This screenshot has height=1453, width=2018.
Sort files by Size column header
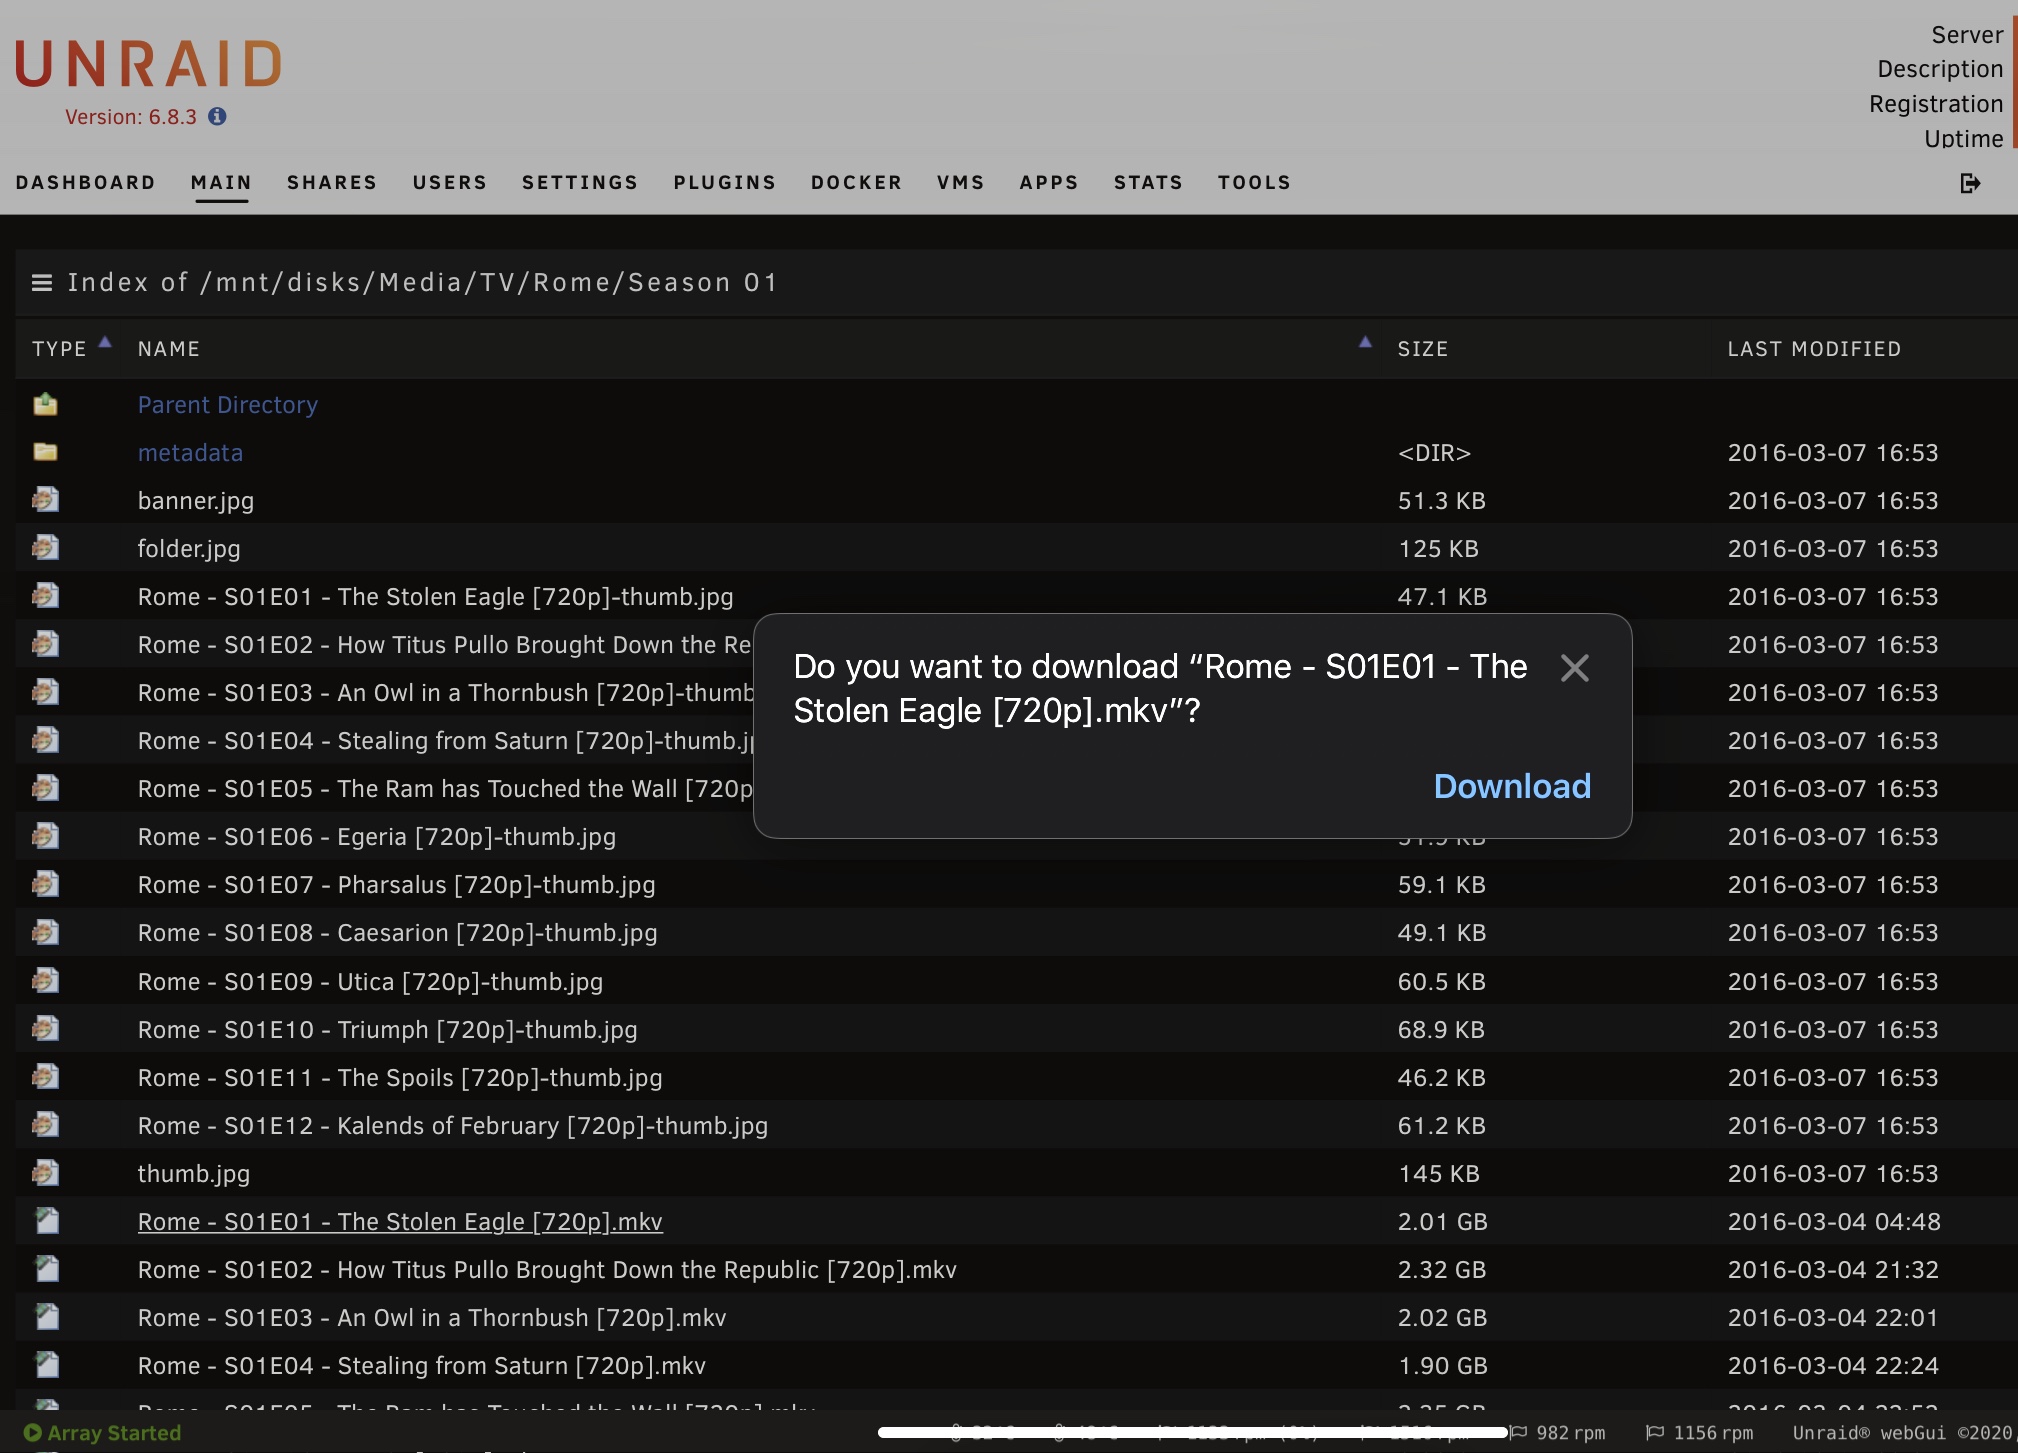[x=1422, y=349]
